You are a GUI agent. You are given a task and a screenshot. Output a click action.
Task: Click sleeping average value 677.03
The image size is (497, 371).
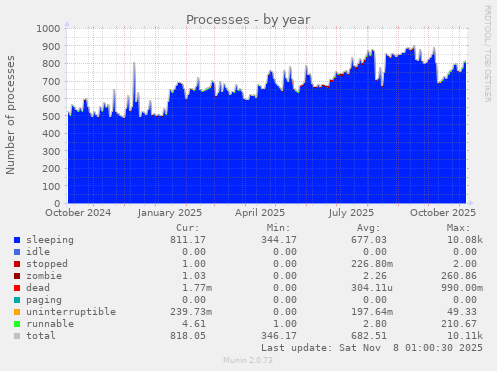(369, 240)
